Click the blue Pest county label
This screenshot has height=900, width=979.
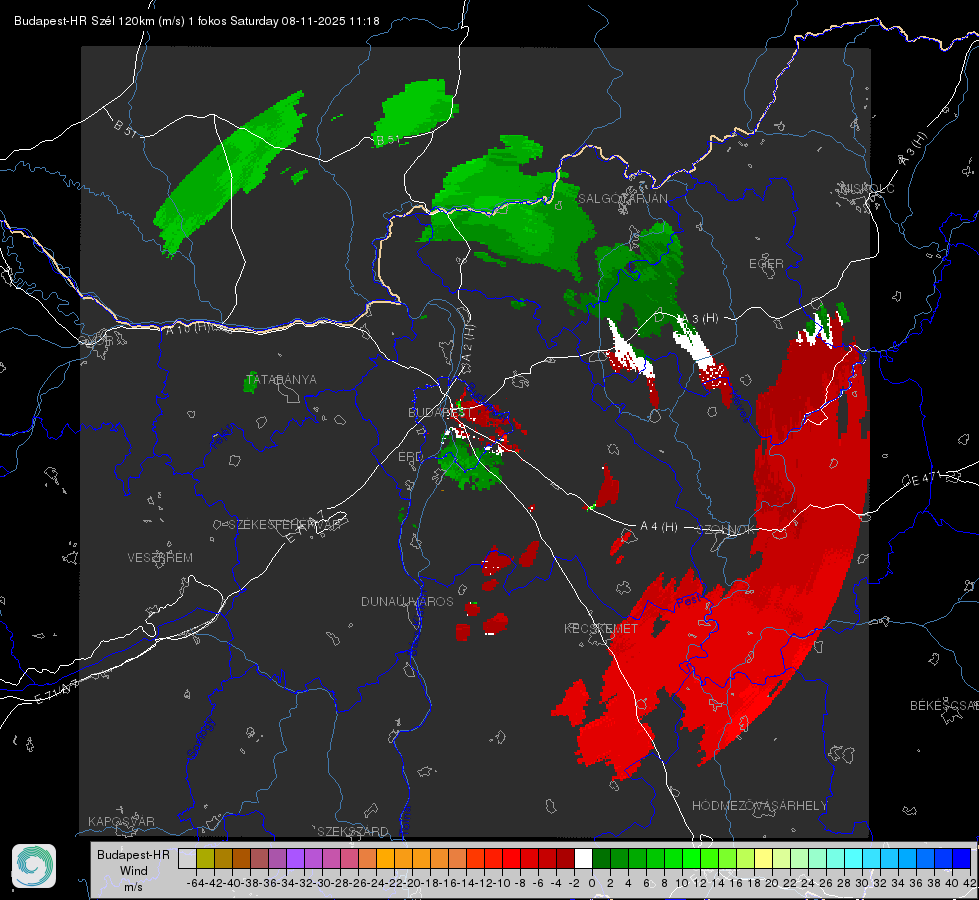pos(687,602)
